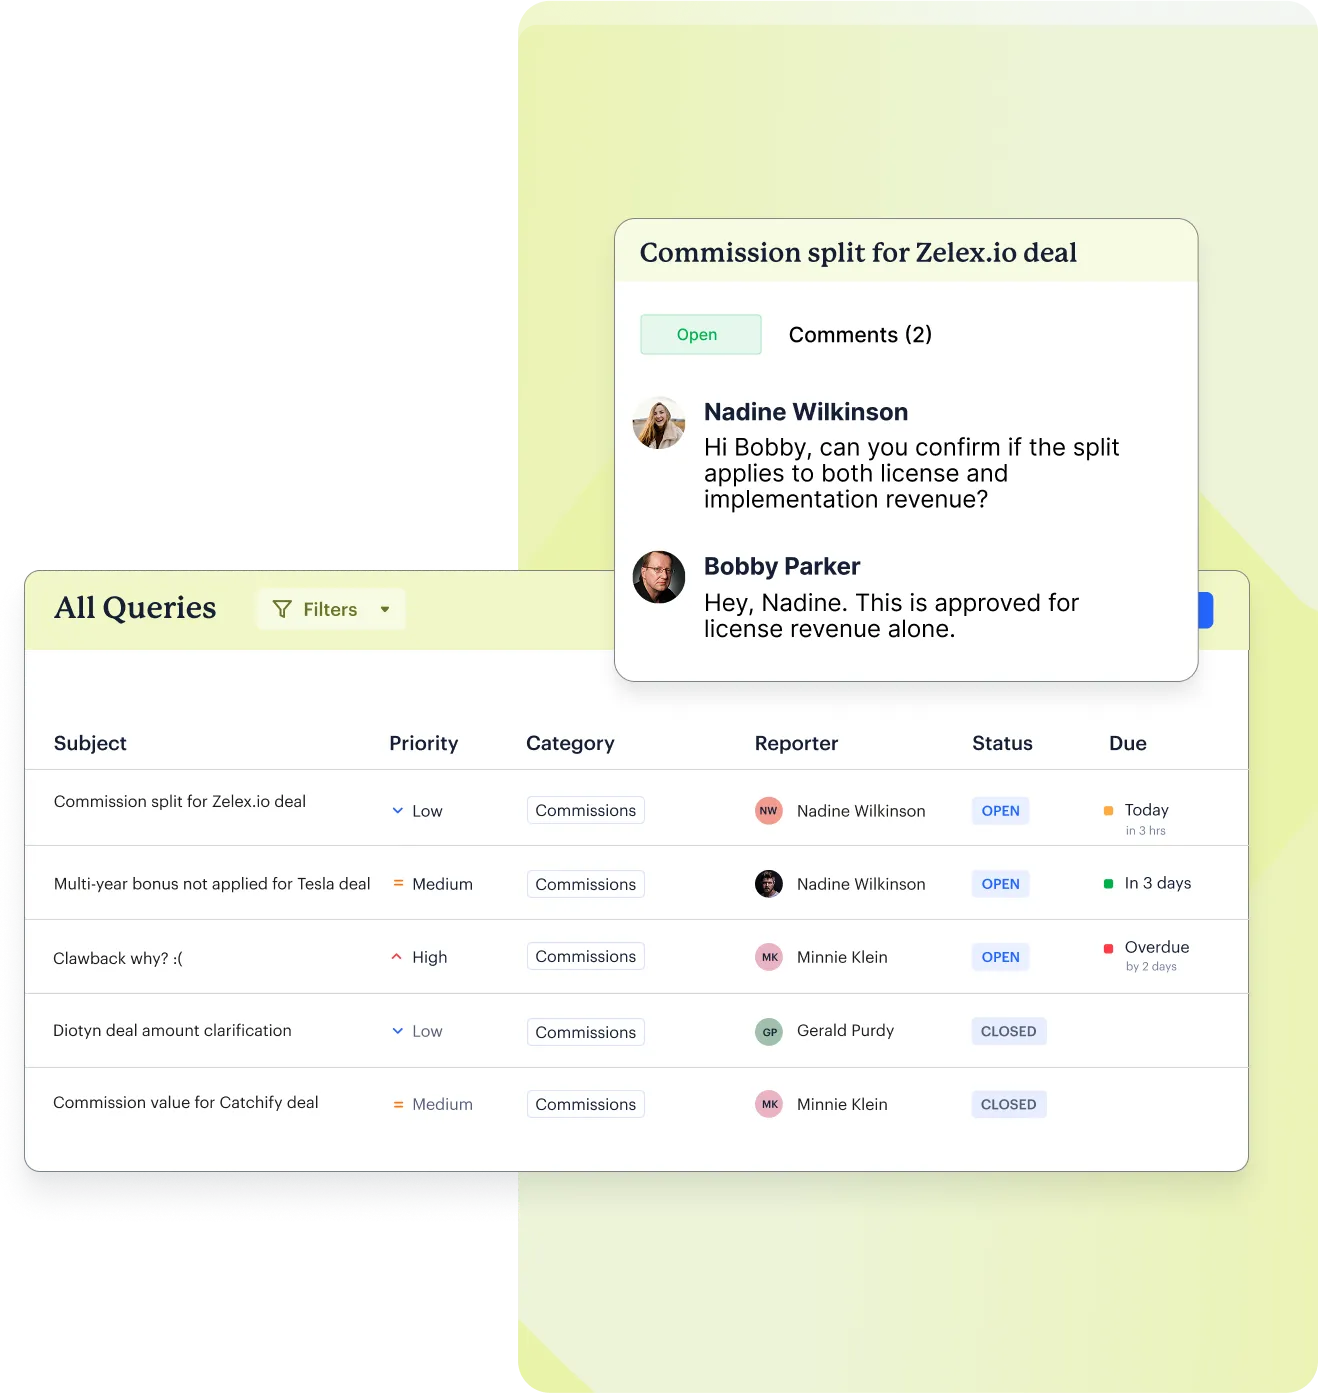Click OPEN status badge in Clawback row
Viewport: 1318px width, 1393px height.
click(x=1000, y=957)
